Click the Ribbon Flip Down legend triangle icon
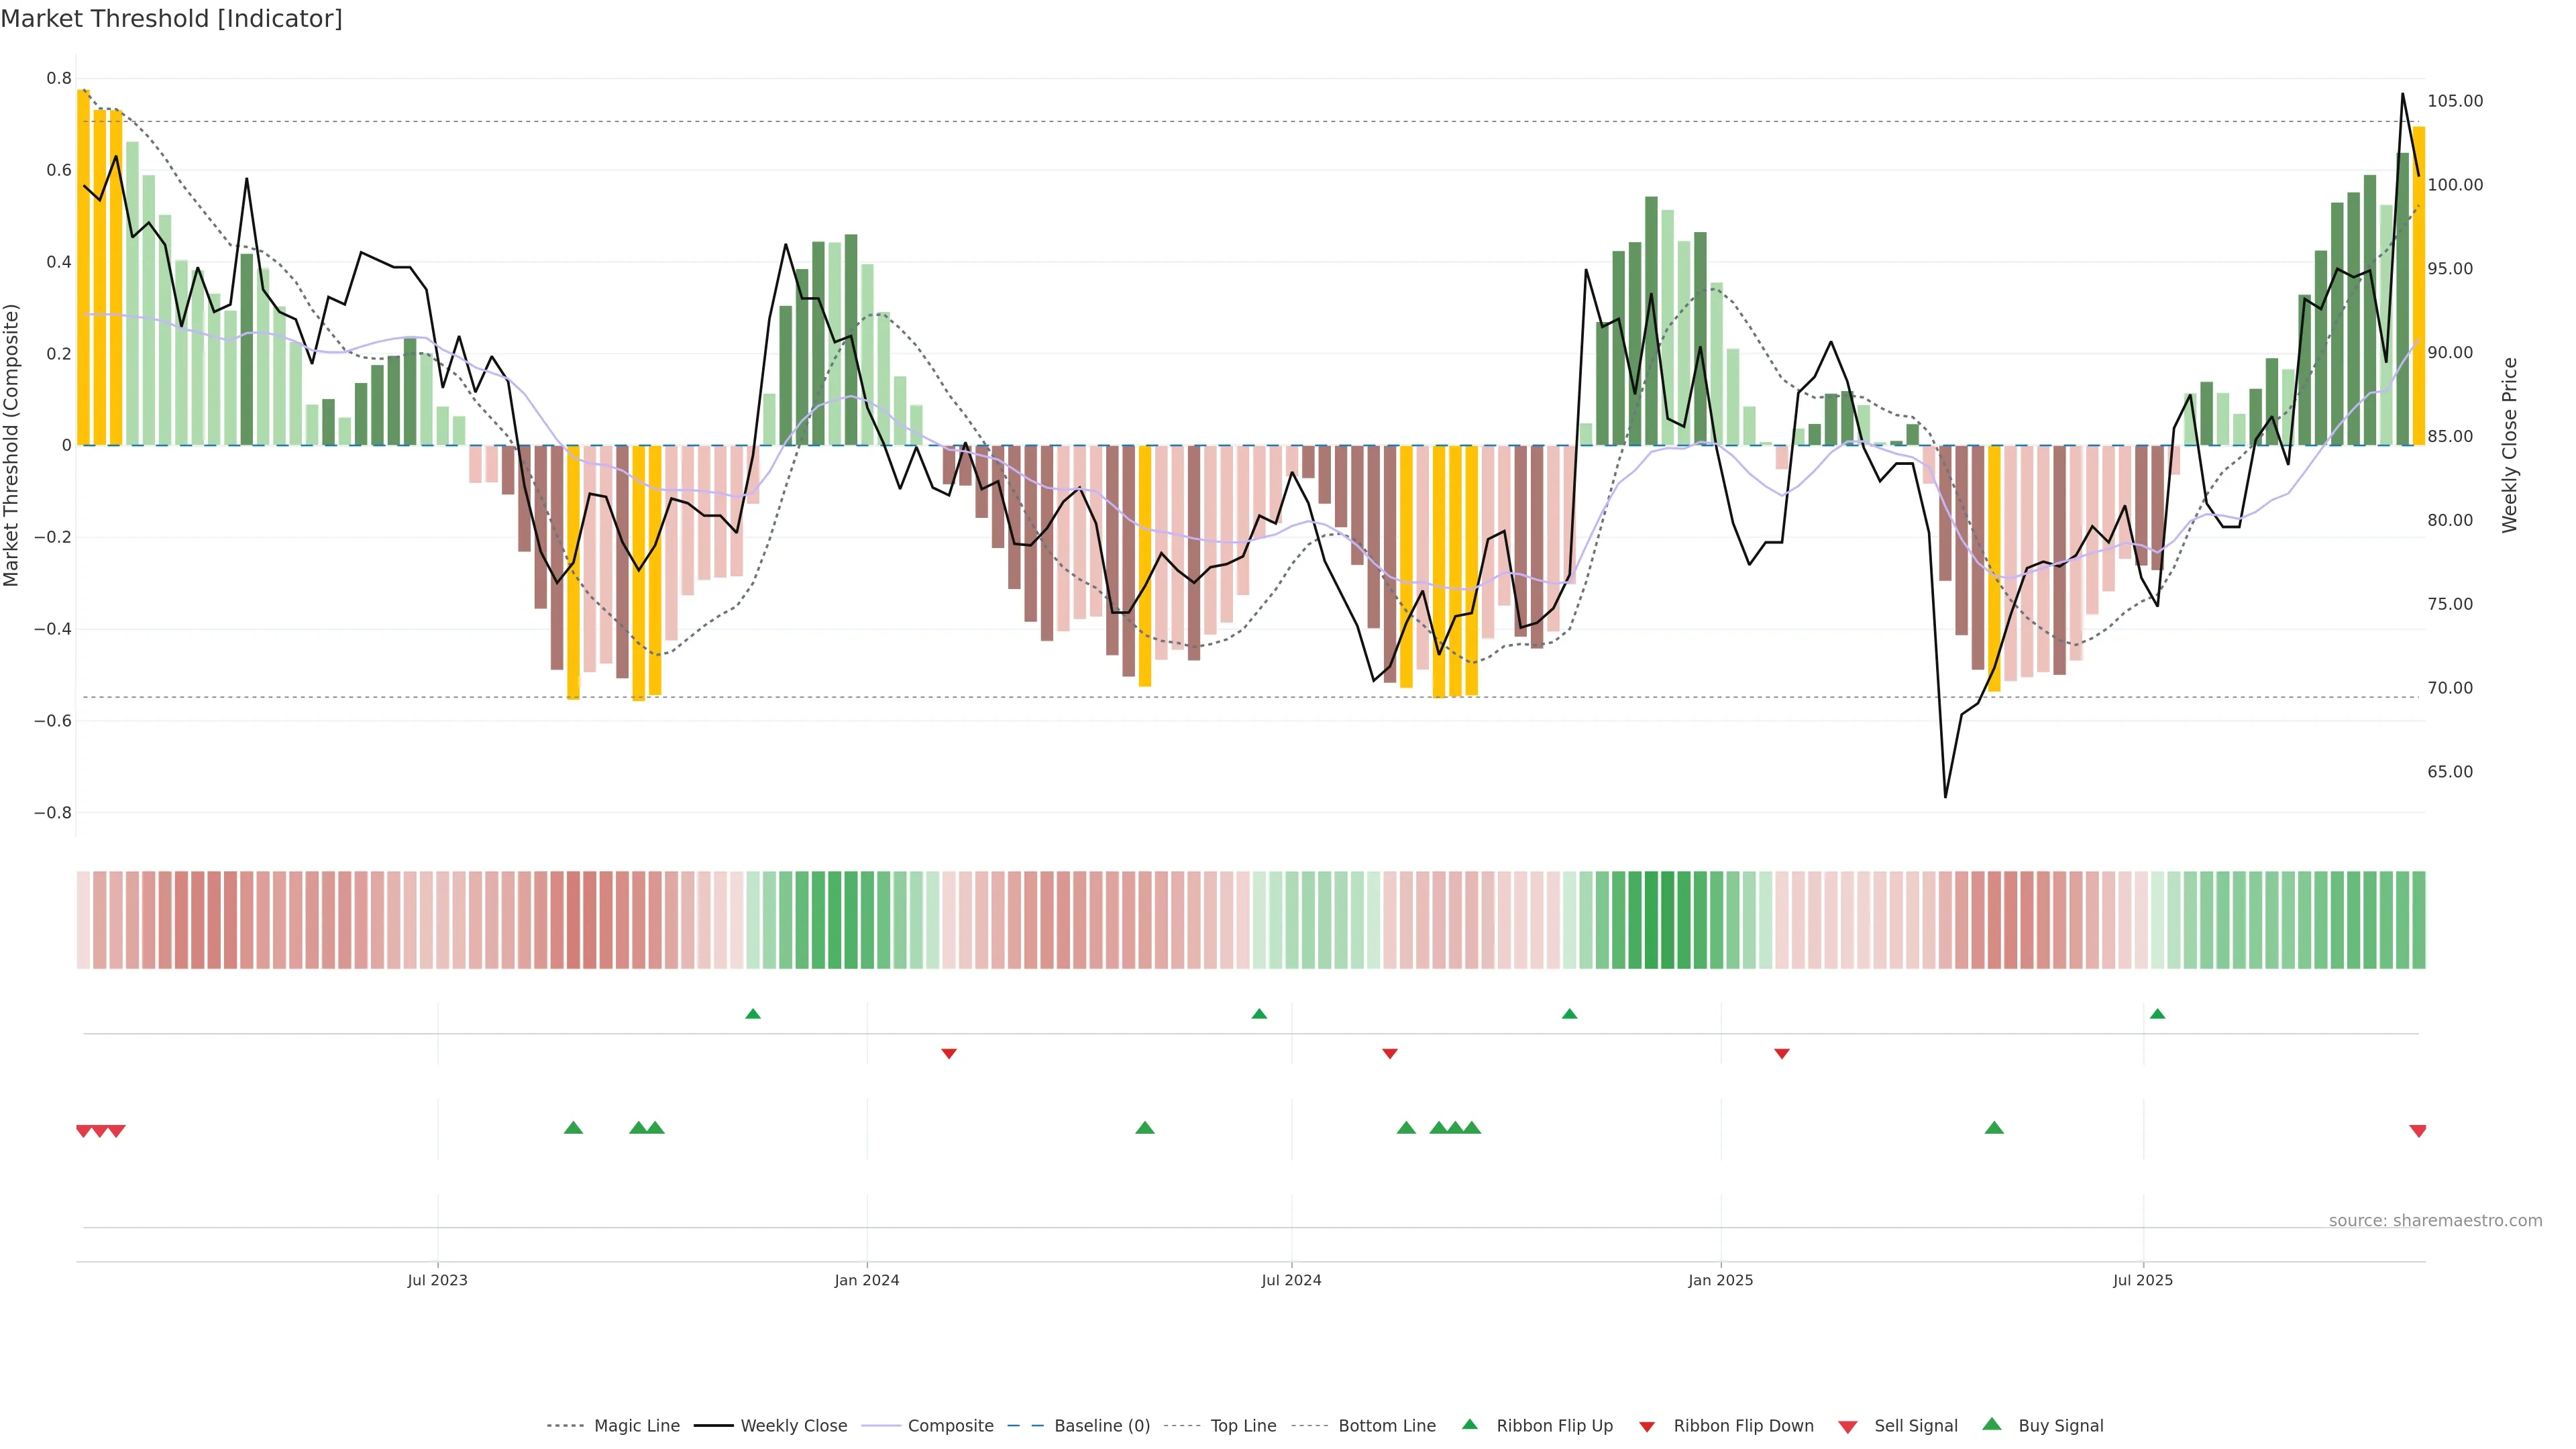This screenshot has height=1449, width=2576. (x=1647, y=1426)
